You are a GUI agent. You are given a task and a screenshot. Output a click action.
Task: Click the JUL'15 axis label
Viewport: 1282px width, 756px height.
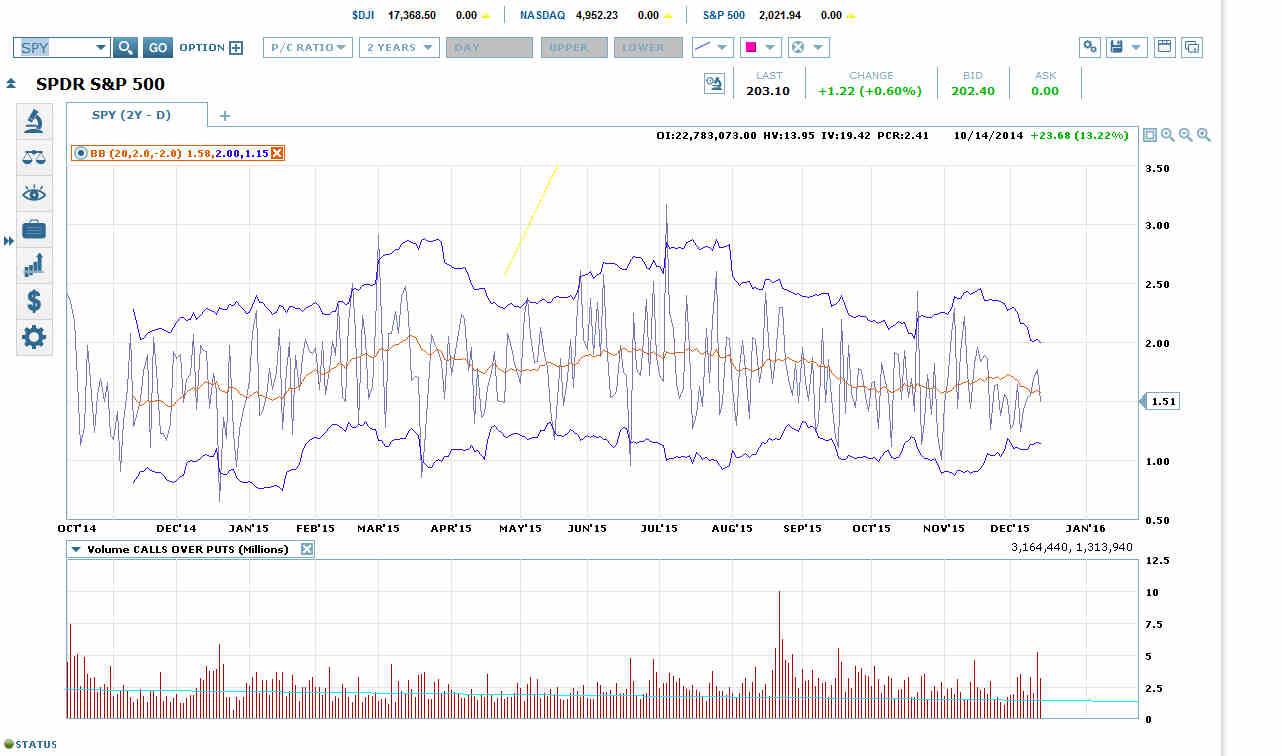pyautogui.click(x=659, y=528)
